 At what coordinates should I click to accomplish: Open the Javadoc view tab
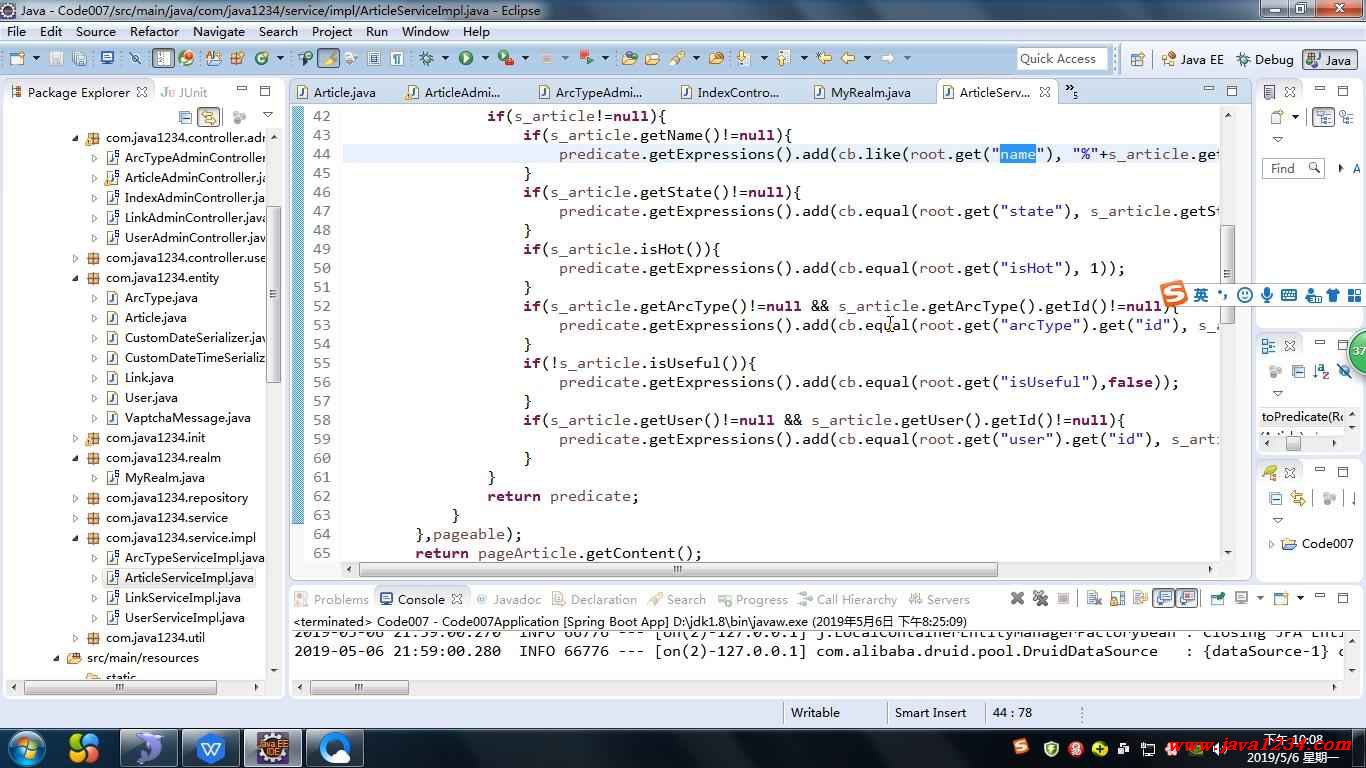[x=508, y=599]
